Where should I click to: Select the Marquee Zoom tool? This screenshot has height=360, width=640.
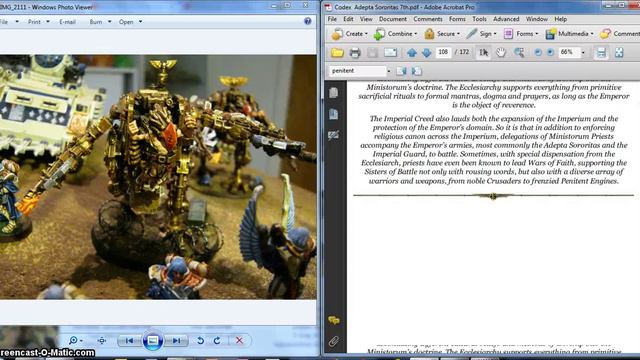519,53
